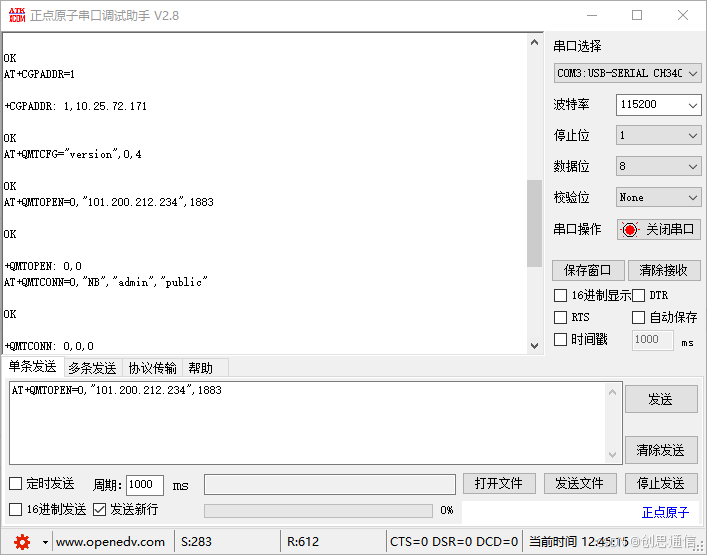Click the AT+QMTCFG="version",0,4 line
Image resolution: width=707 pixels, height=555 pixels.
click(x=73, y=155)
